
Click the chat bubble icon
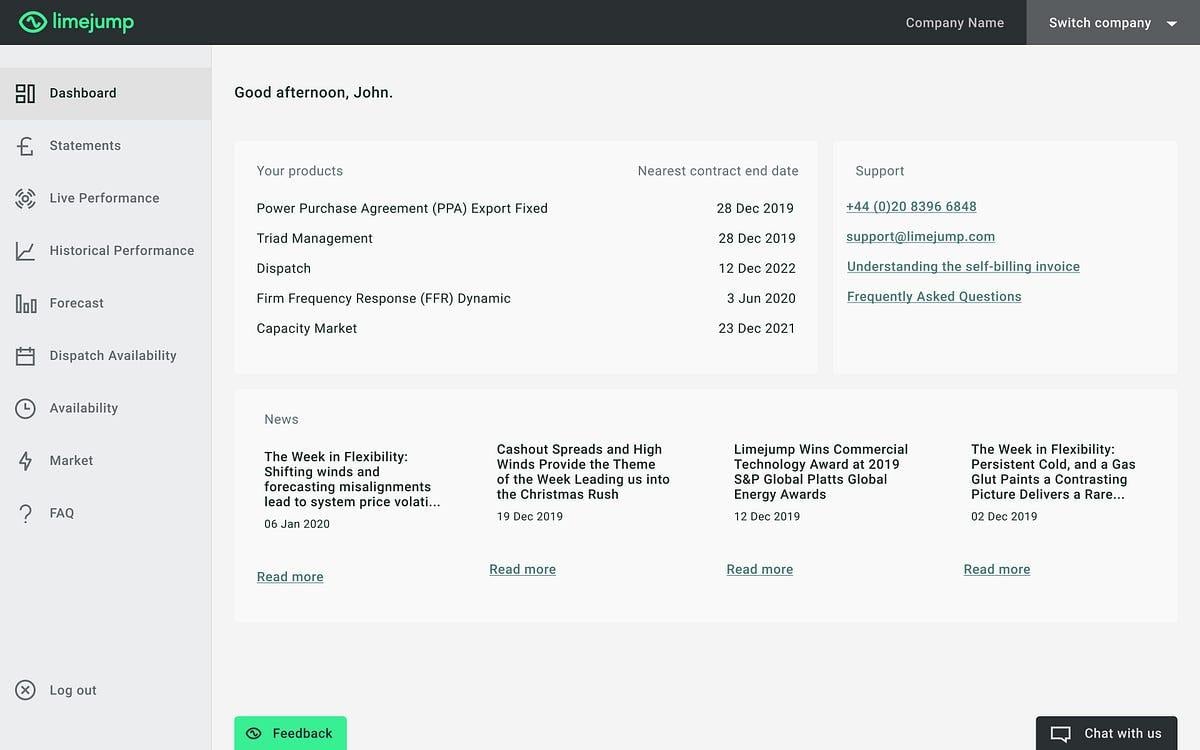point(1061,734)
